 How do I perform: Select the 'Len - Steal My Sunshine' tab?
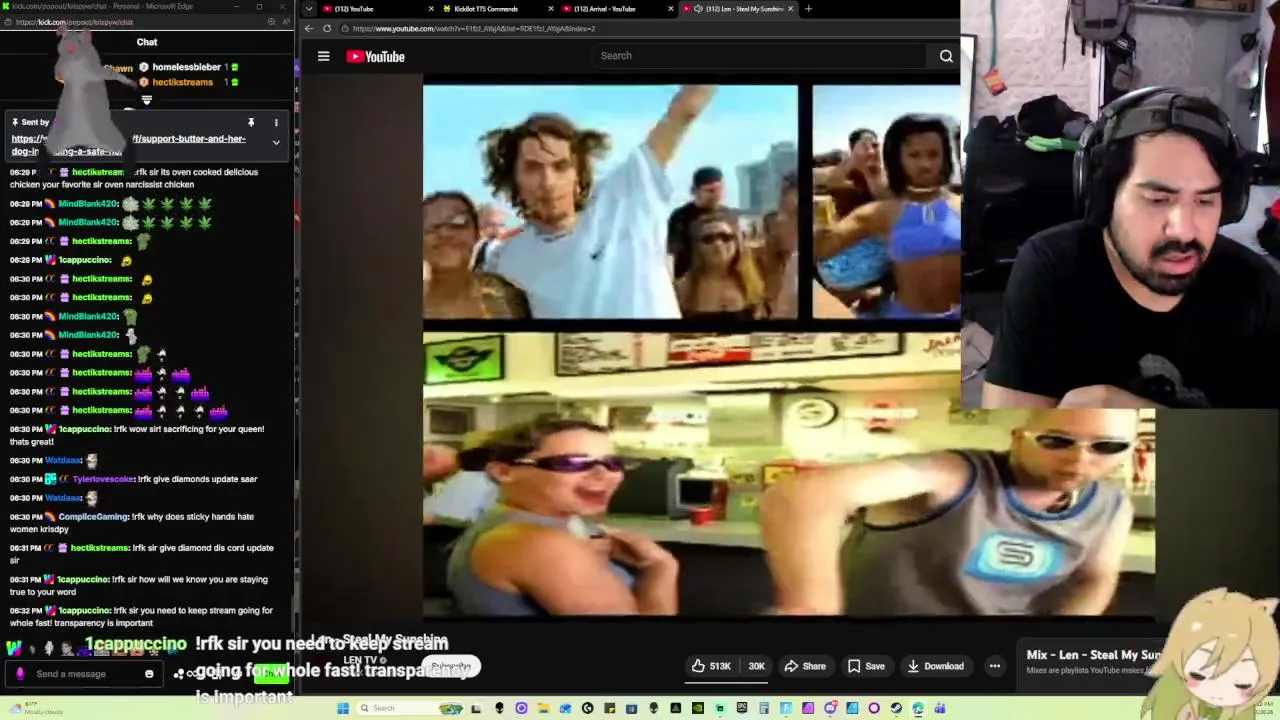738,9
